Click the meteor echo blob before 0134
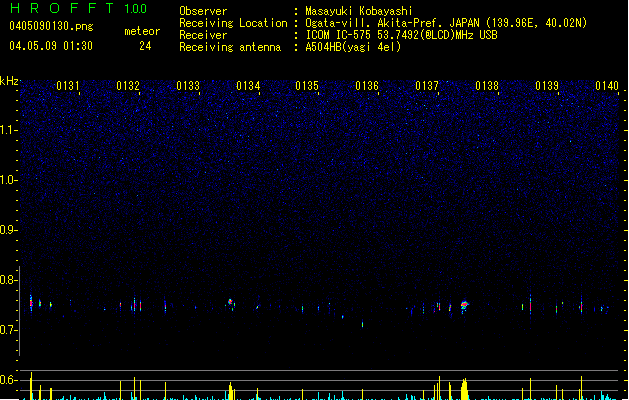The height and width of the screenshot is (400, 629). point(231,303)
